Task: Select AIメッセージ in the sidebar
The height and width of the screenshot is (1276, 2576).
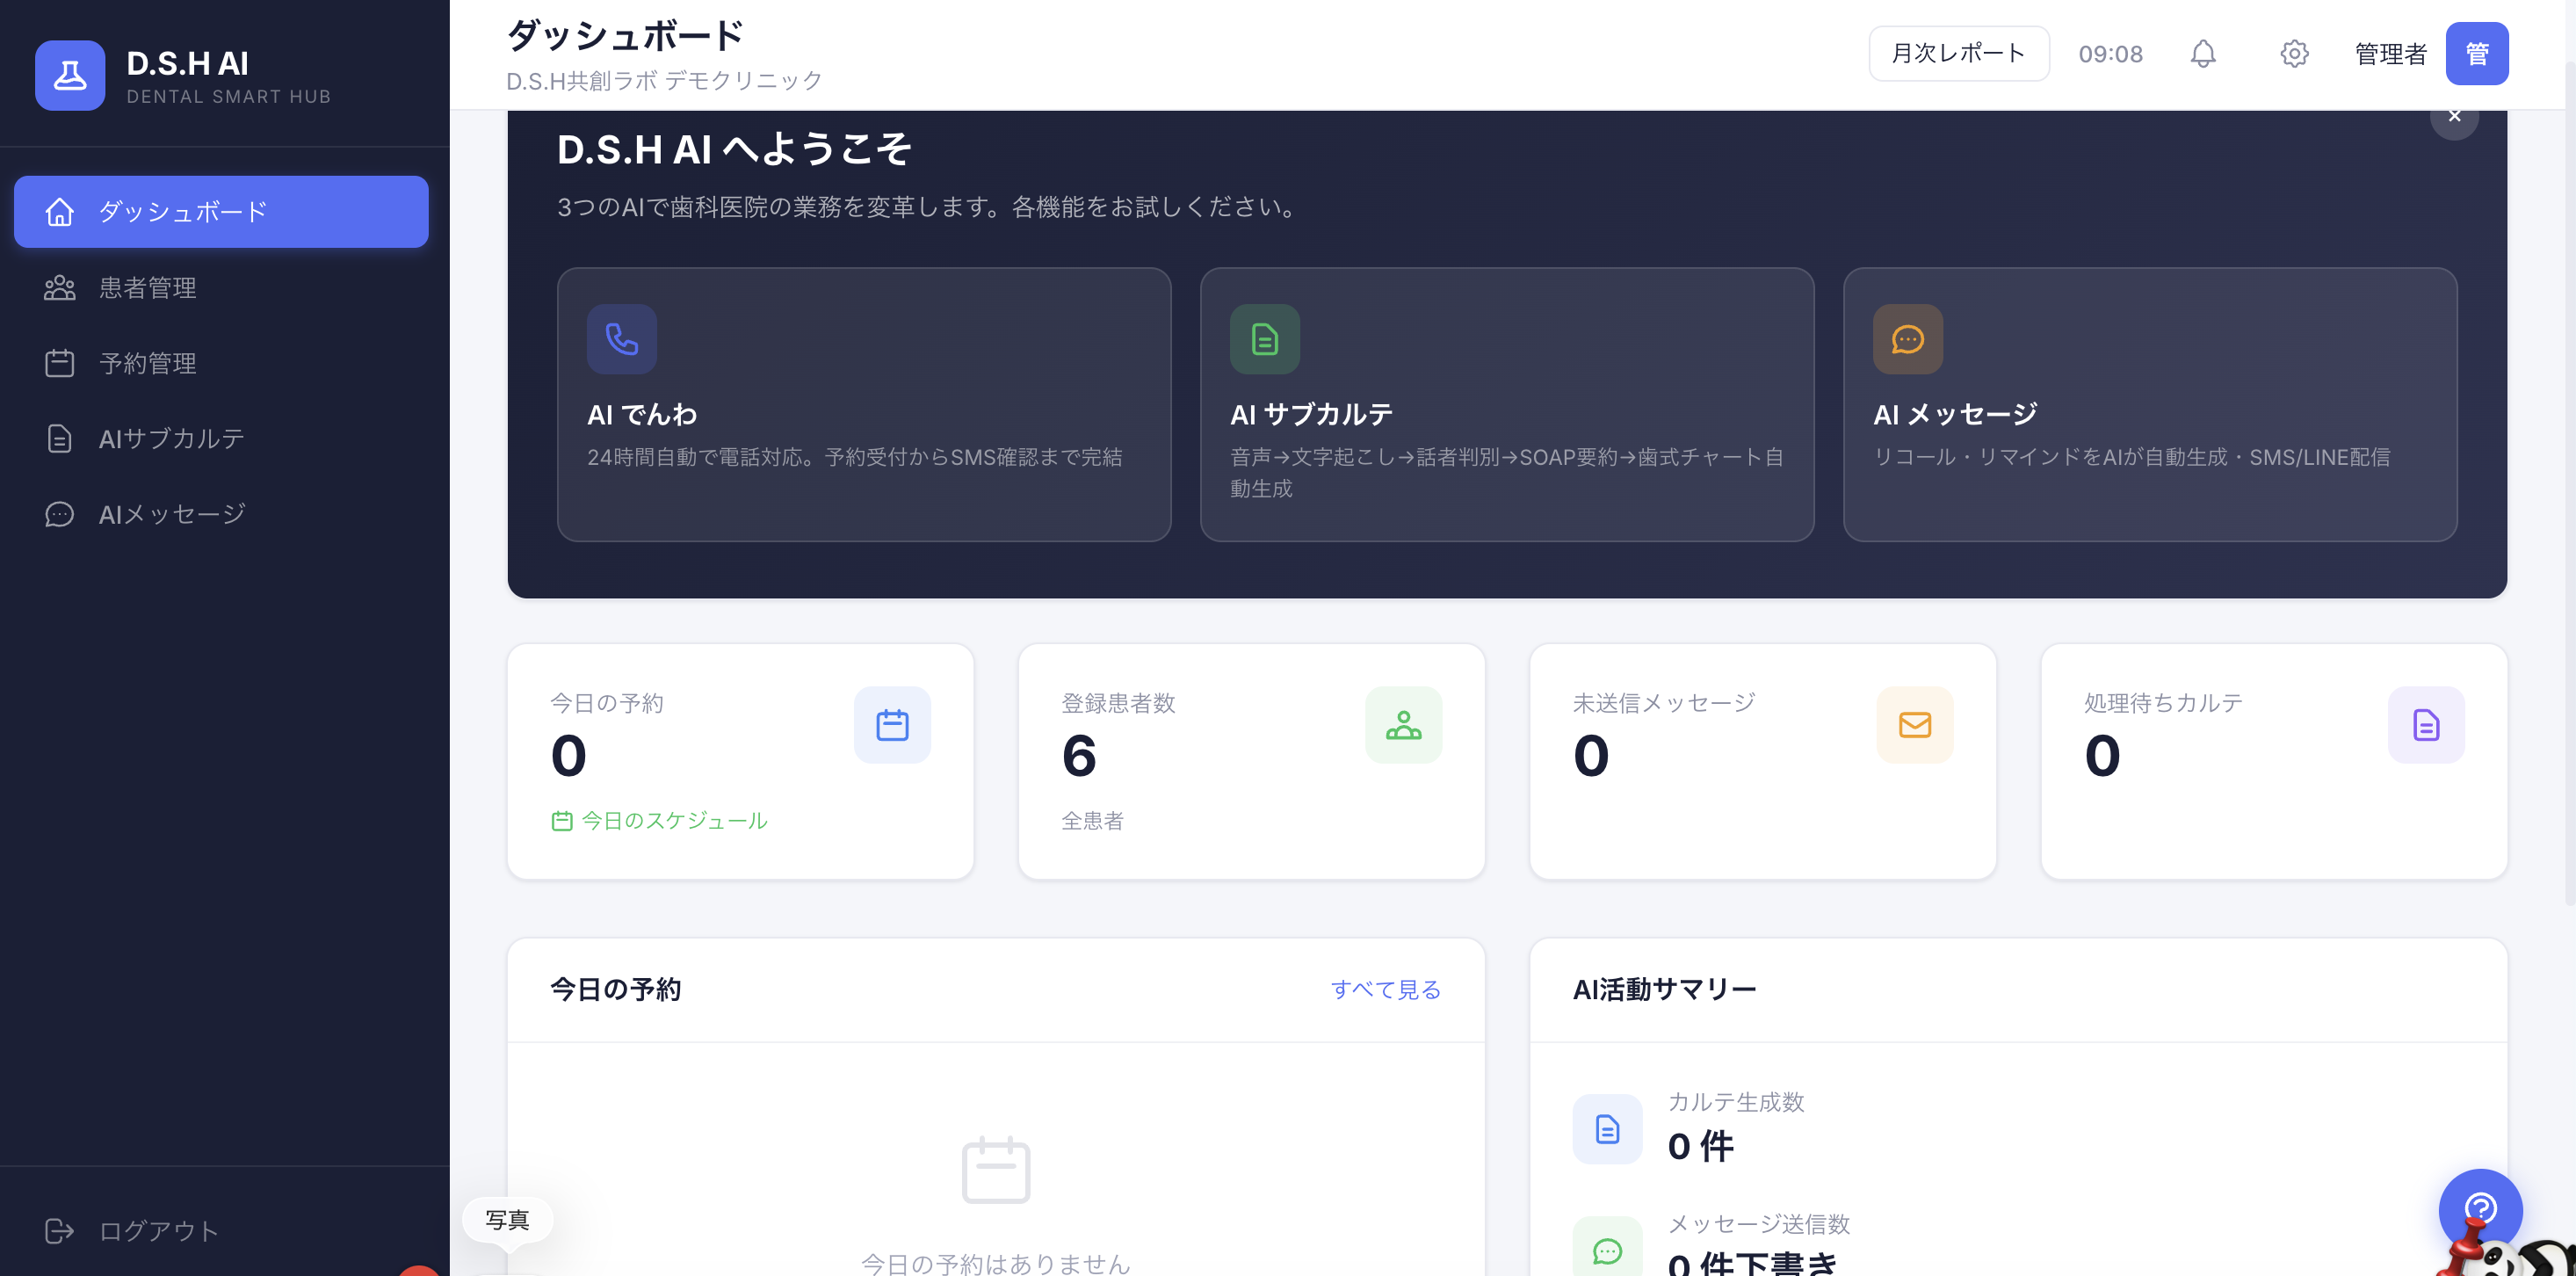Action: click(x=221, y=514)
